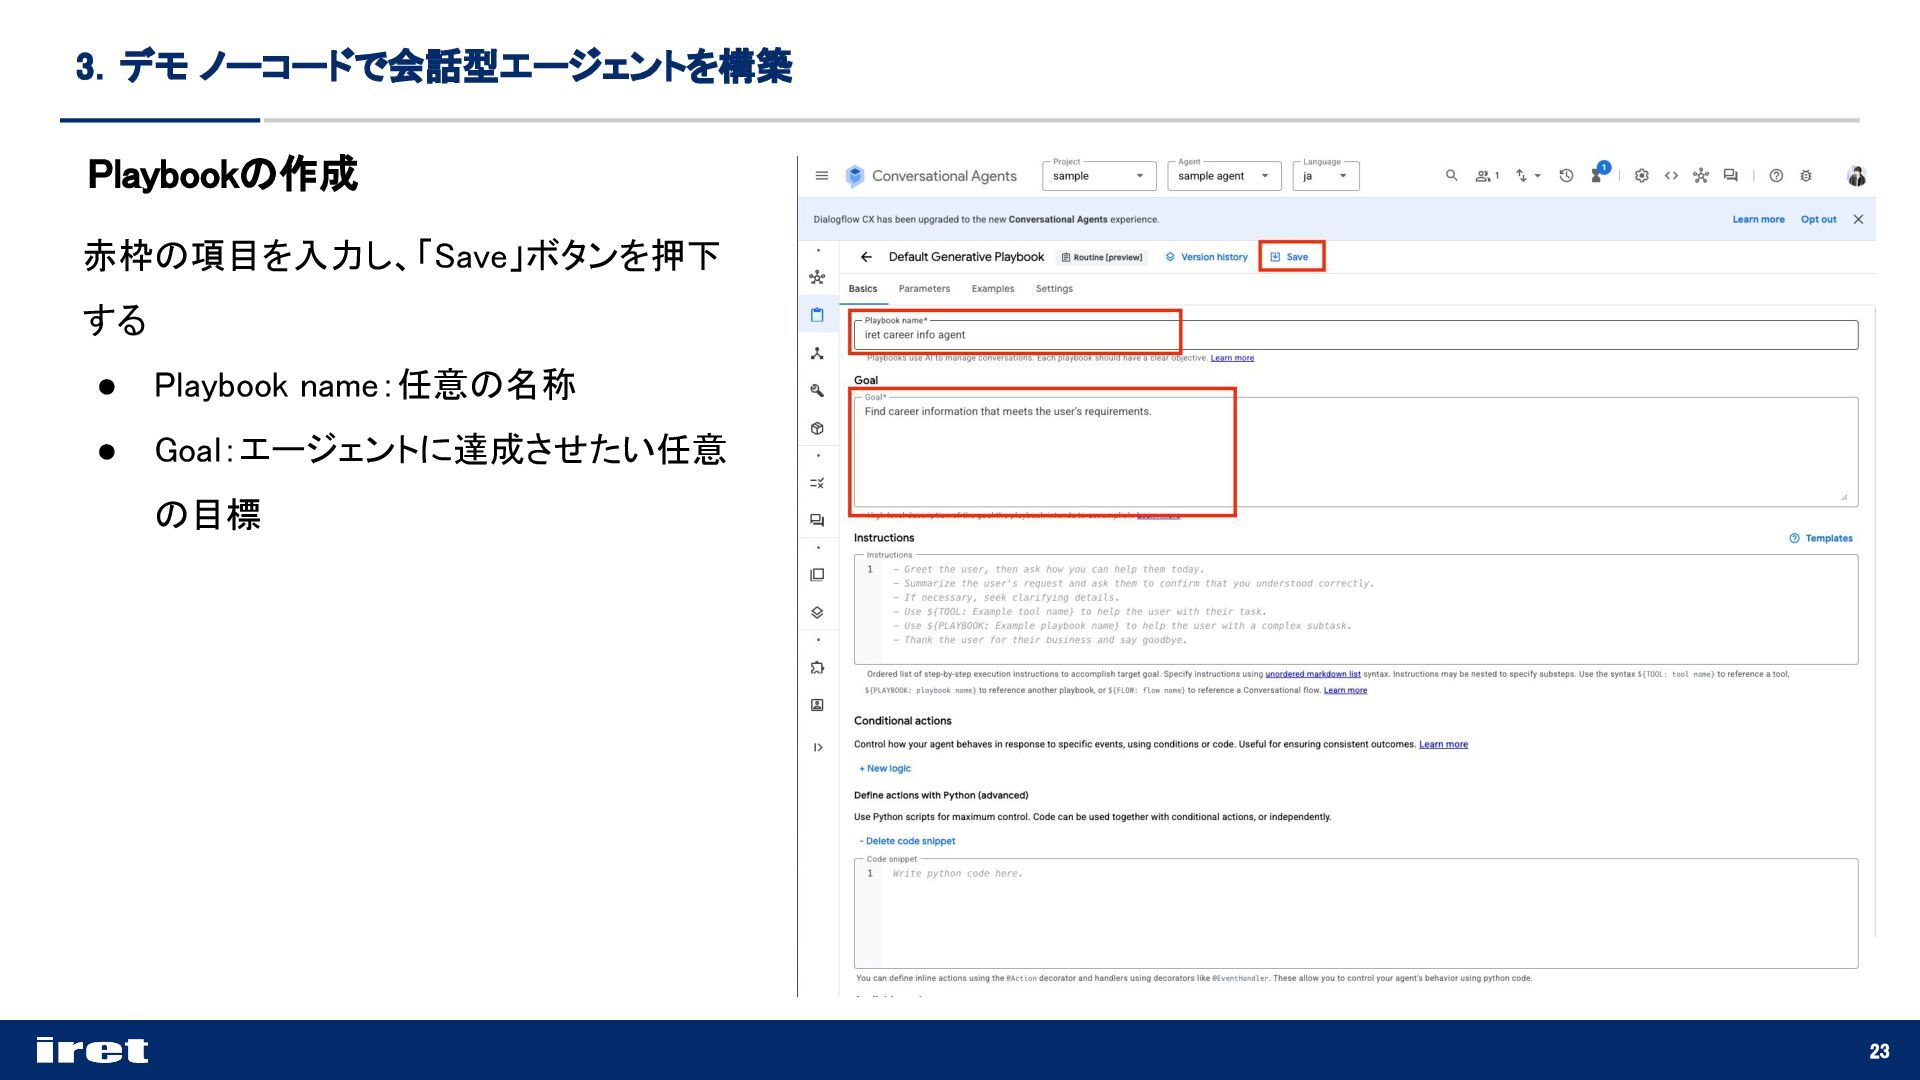Open the Templates link for Instructions
1920x1080 pixels.
tap(1821, 538)
